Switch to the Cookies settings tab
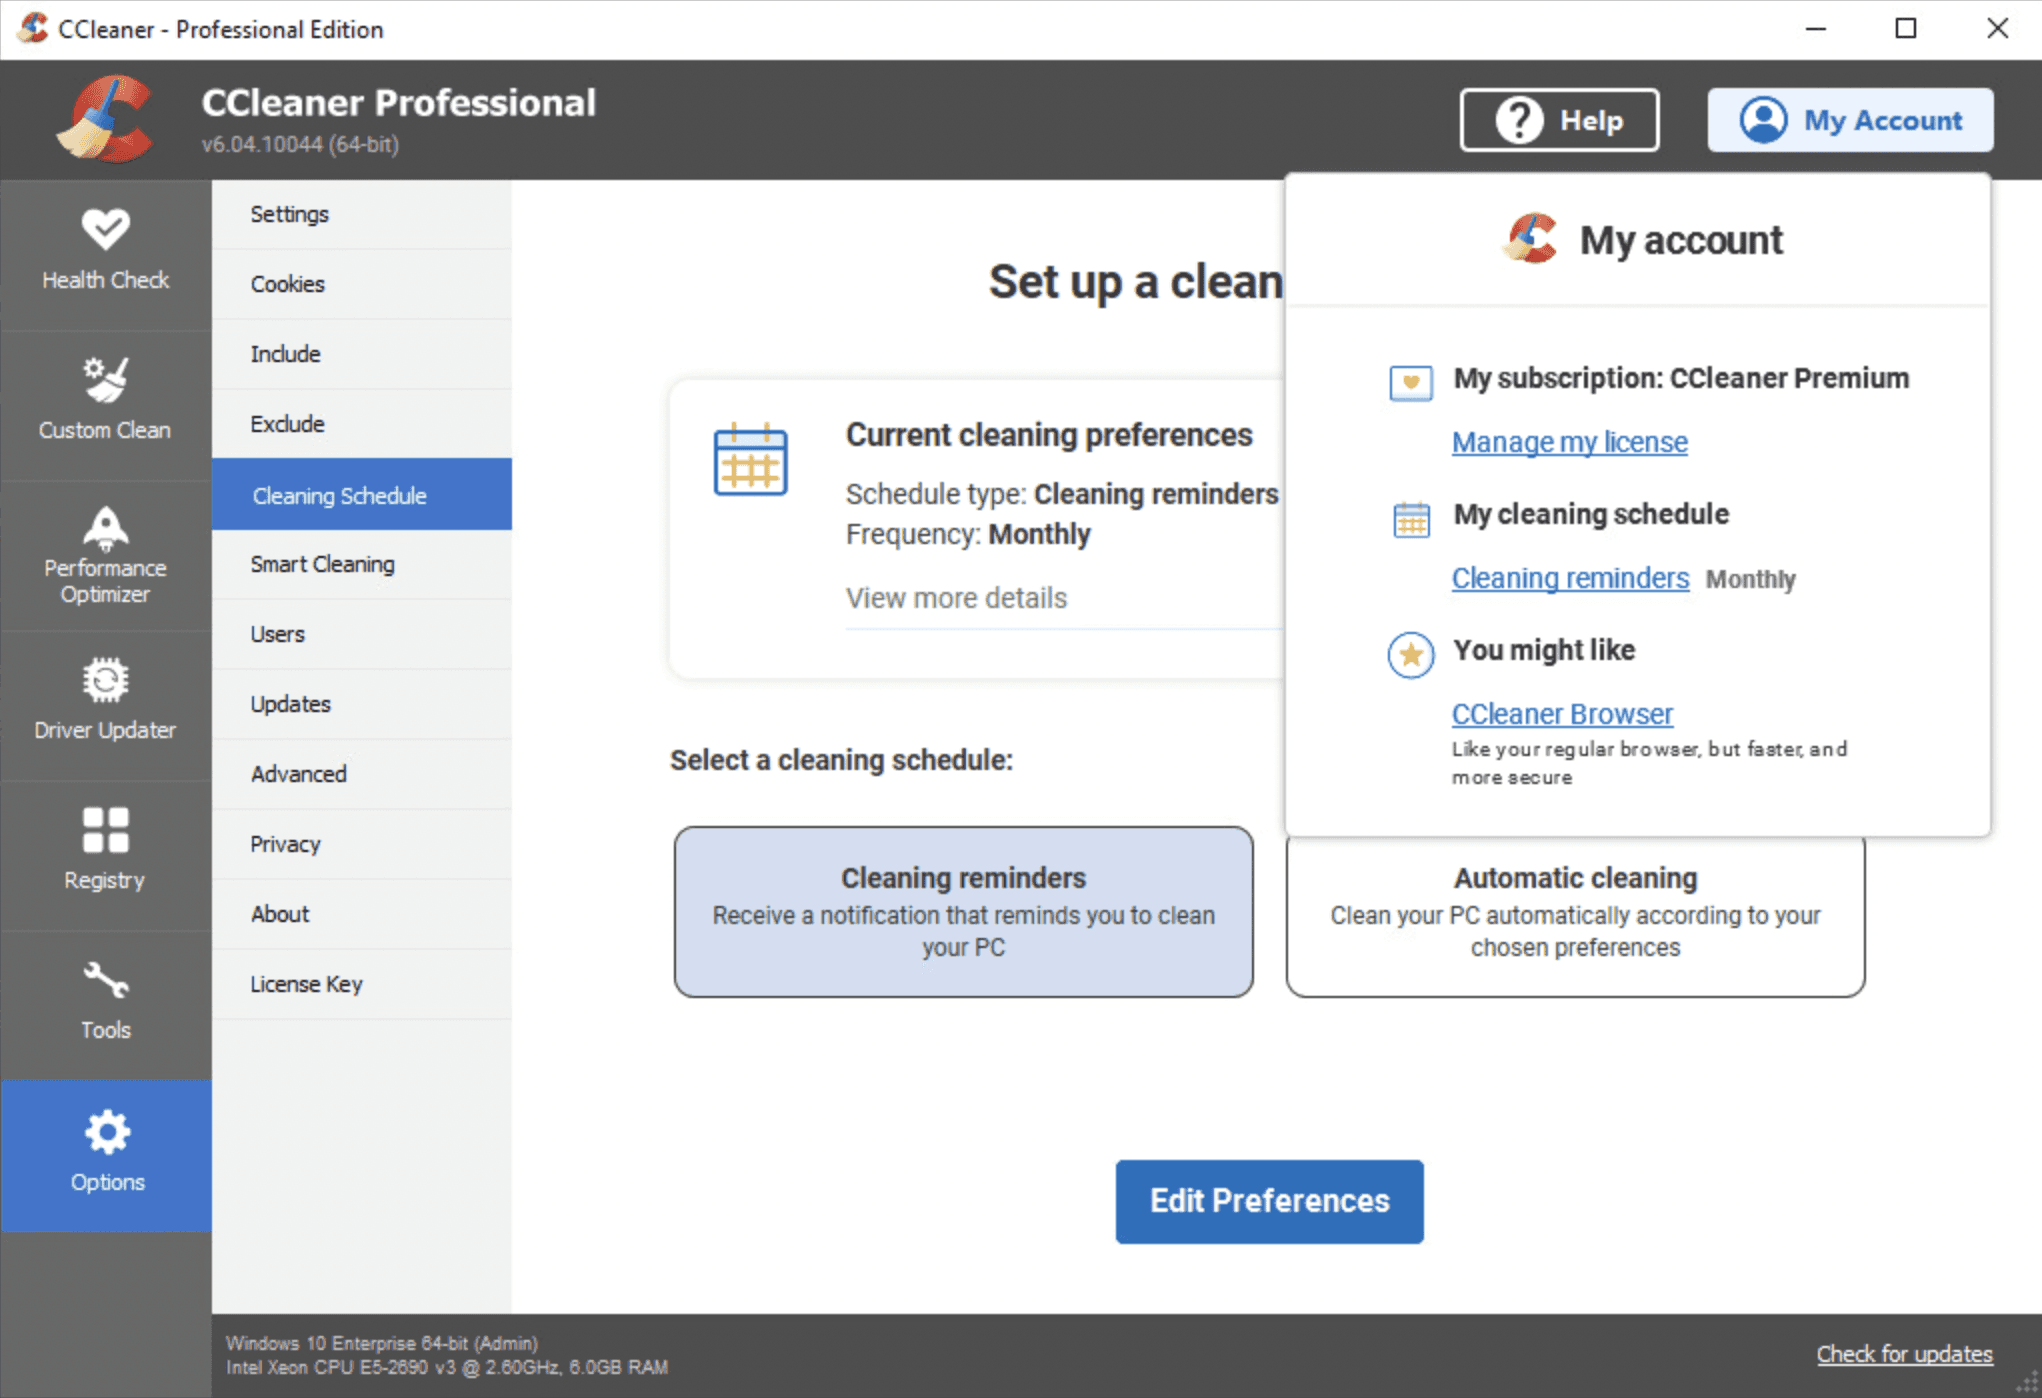 (288, 284)
